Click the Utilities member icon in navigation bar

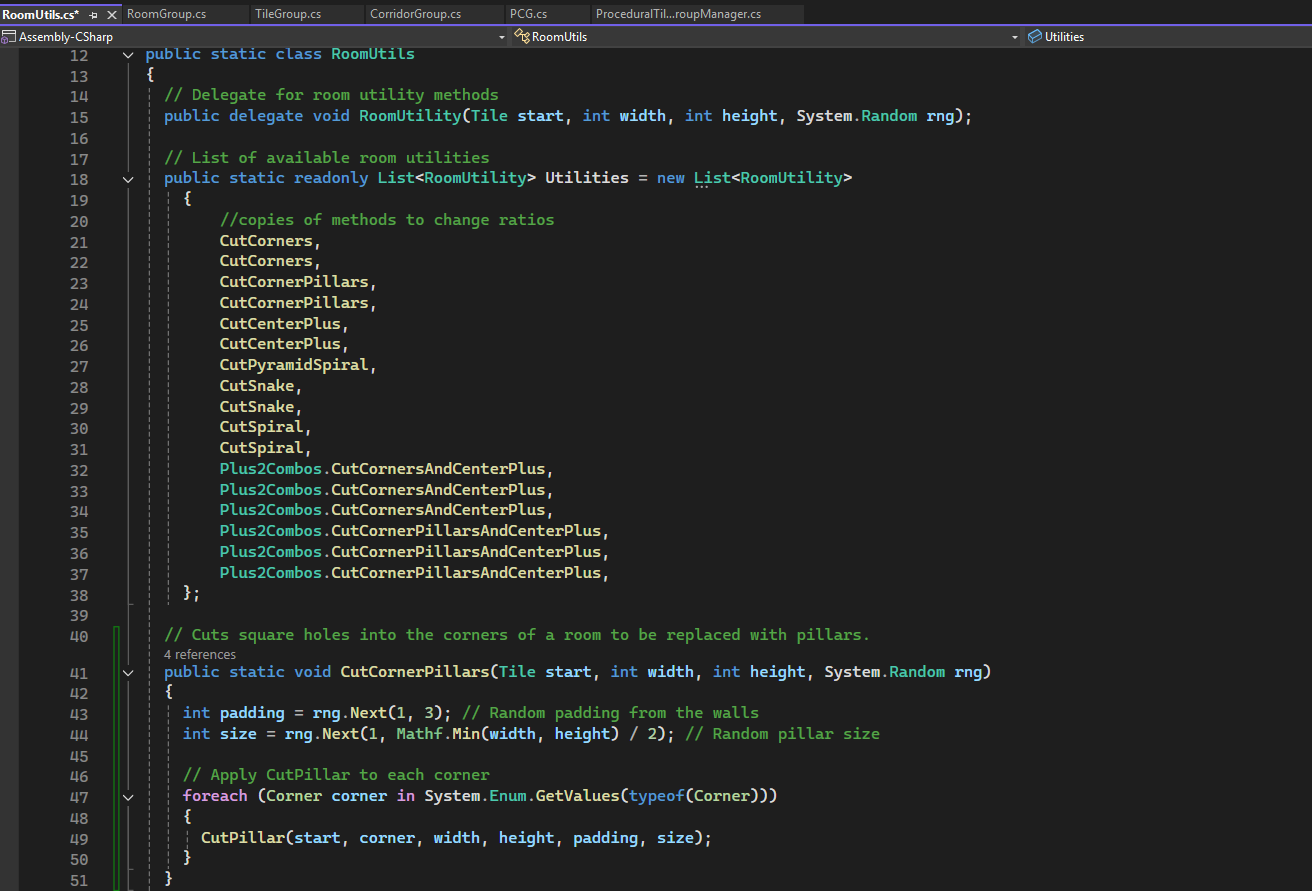1035,37
